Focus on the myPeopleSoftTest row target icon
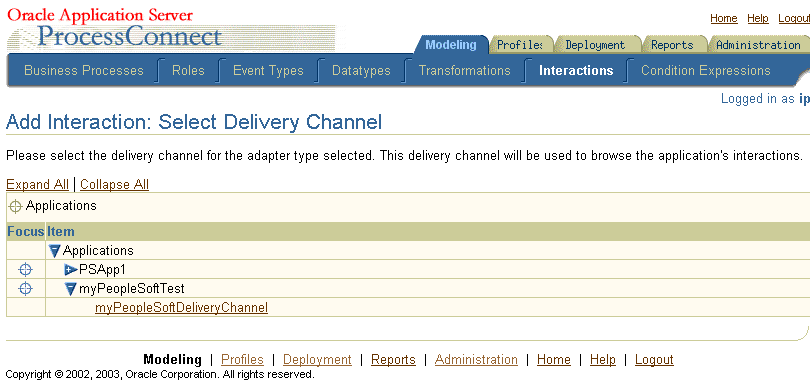810x392 pixels. (x=25, y=288)
